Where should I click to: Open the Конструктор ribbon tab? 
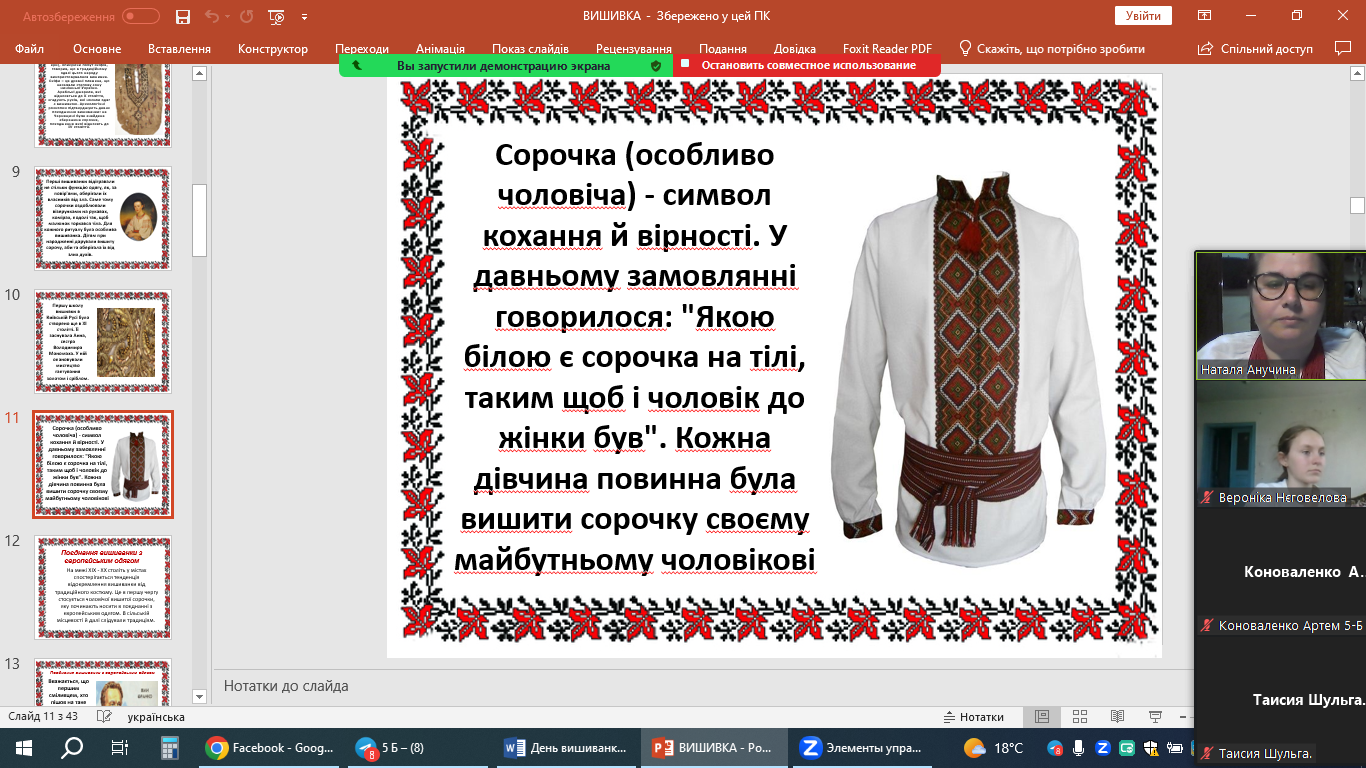point(273,49)
